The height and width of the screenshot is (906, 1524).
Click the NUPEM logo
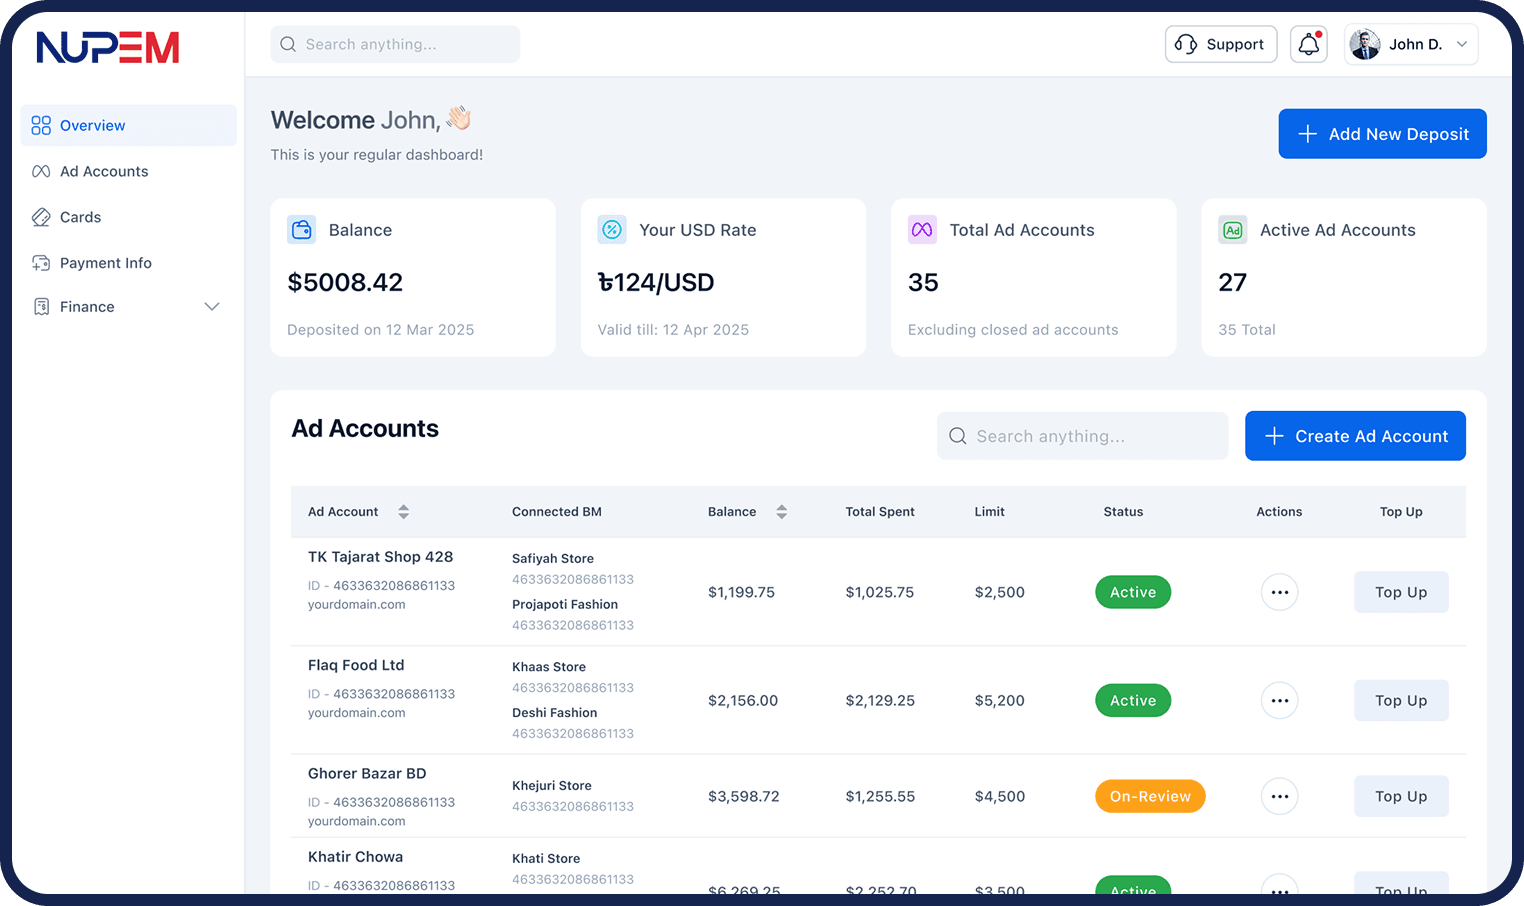click(x=108, y=47)
